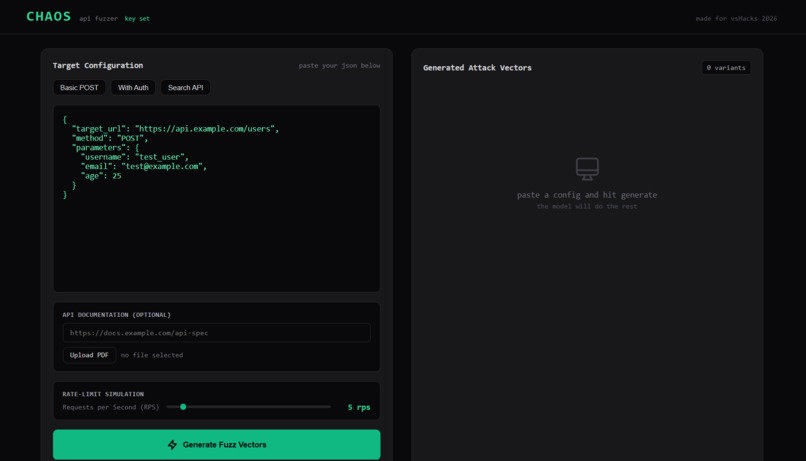The width and height of the screenshot is (806, 461).
Task: Click 'RATE-LIMIT SIMULATION' label
Action: (103, 394)
